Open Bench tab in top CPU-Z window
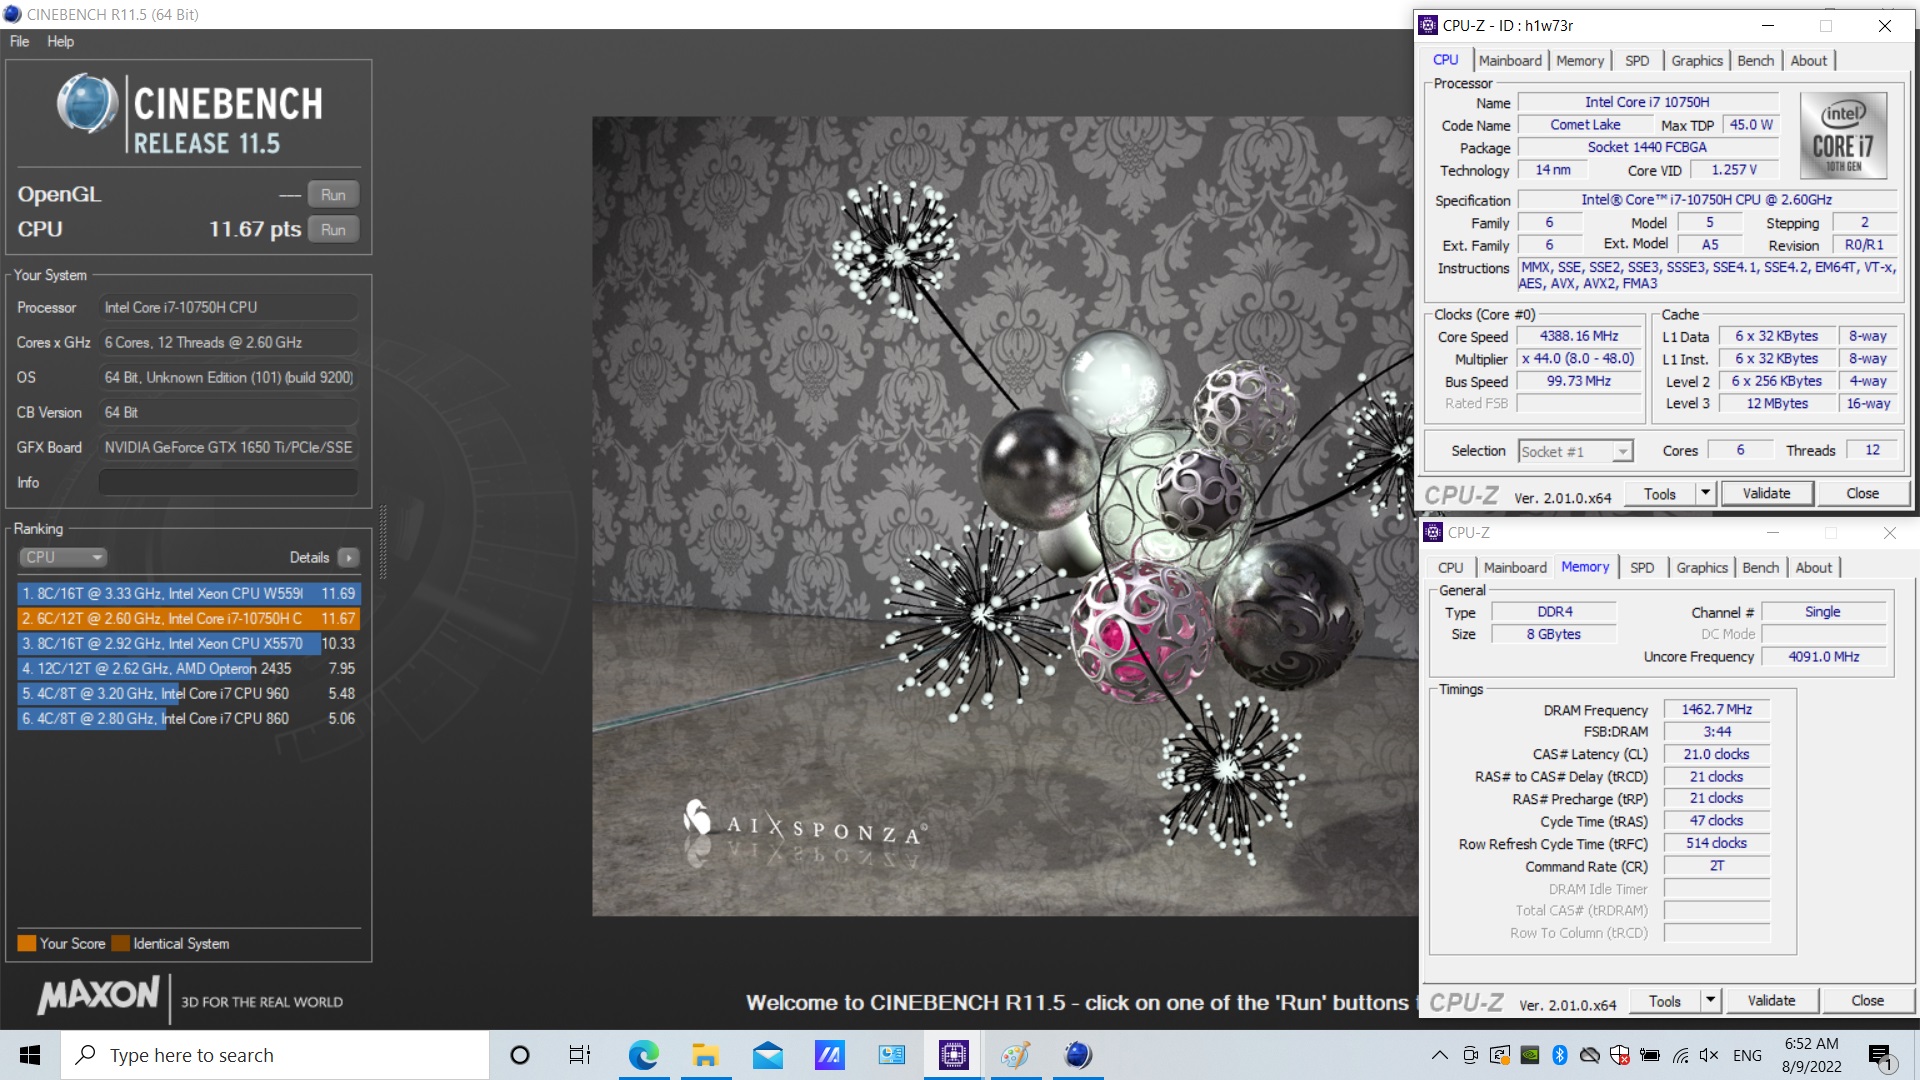 (1755, 60)
